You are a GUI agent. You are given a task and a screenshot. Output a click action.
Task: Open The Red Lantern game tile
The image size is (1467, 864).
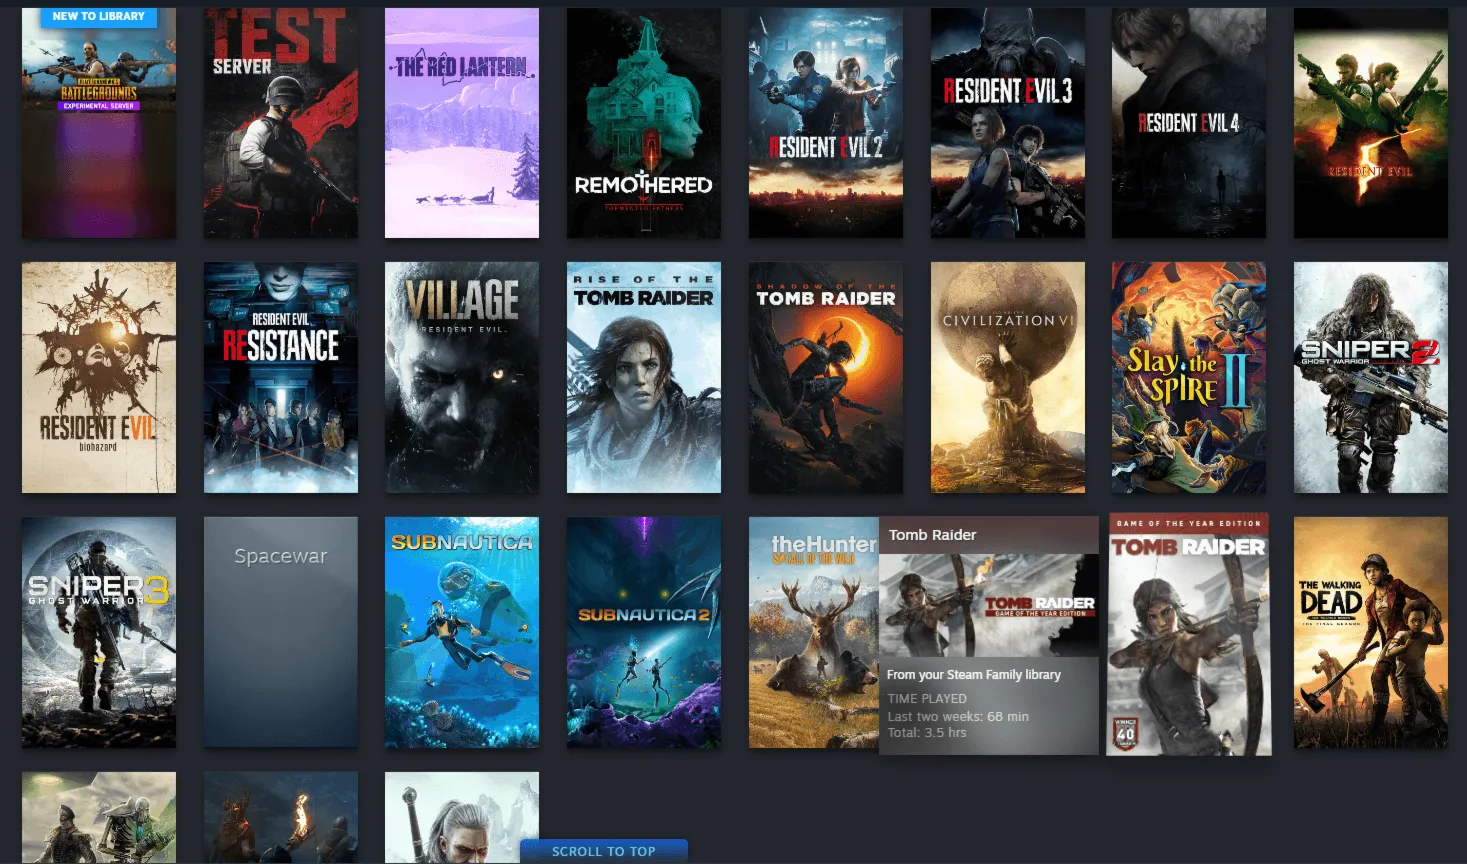[x=462, y=123]
